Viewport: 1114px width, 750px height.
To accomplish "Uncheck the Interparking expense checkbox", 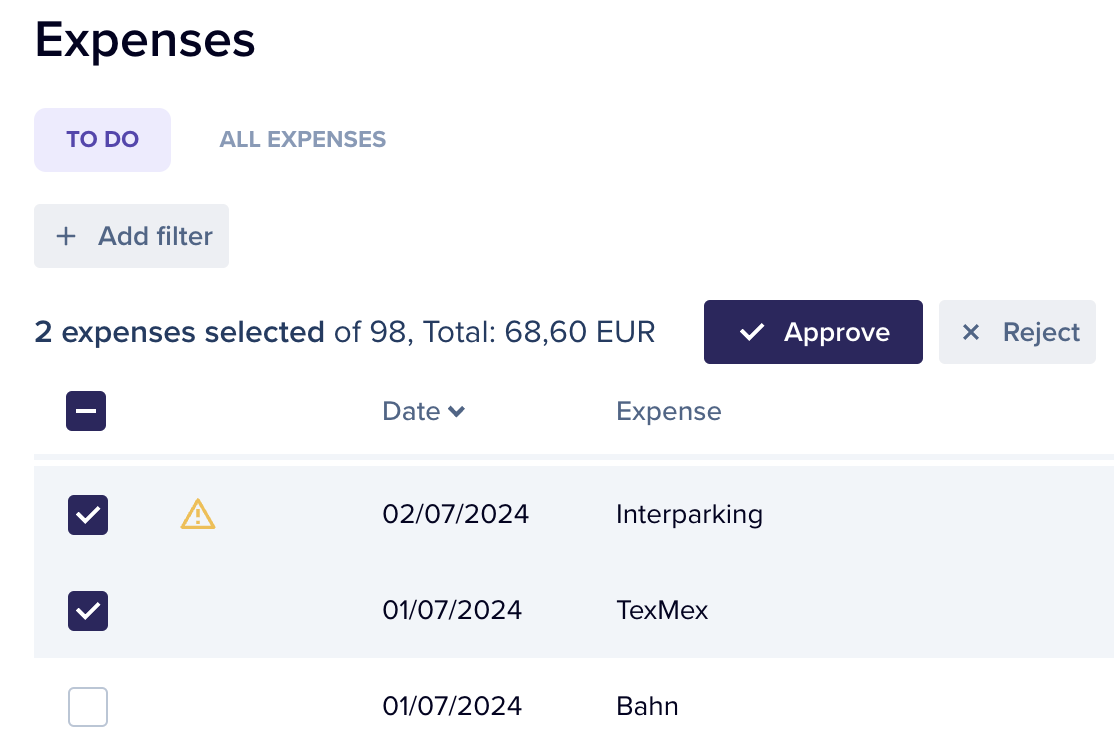I will 87,515.
